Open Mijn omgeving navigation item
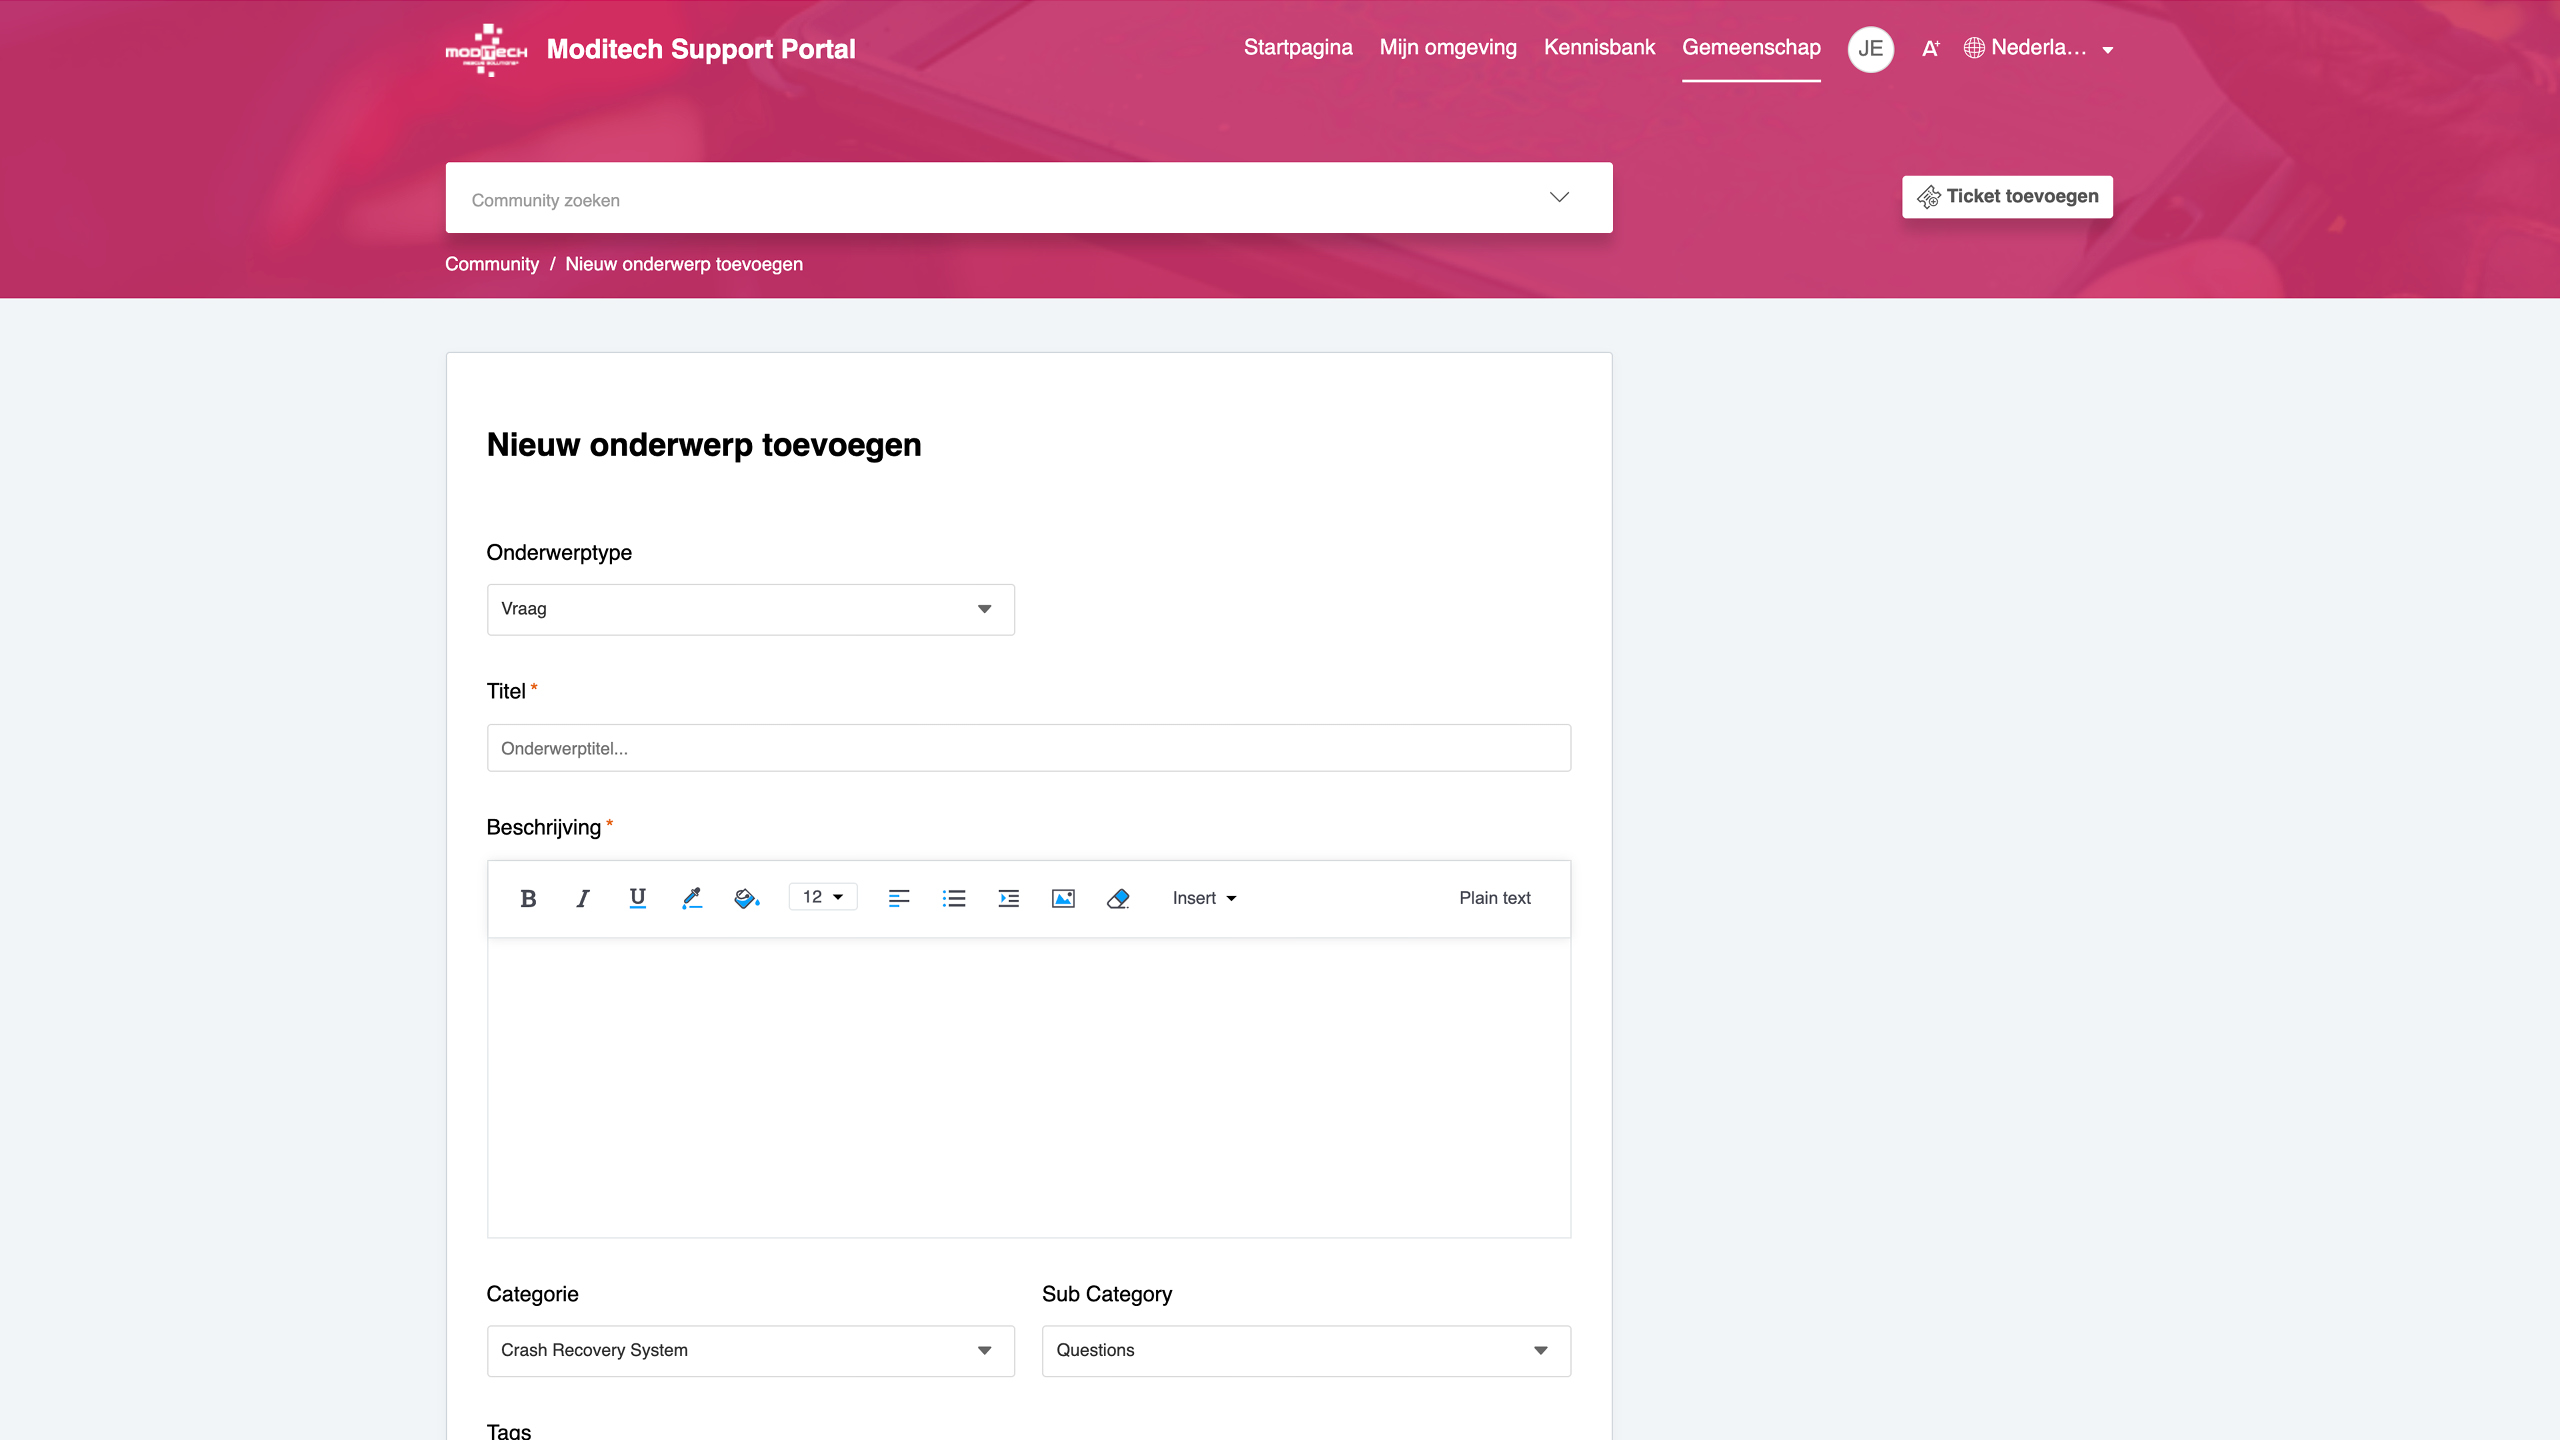 tap(1447, 48)
